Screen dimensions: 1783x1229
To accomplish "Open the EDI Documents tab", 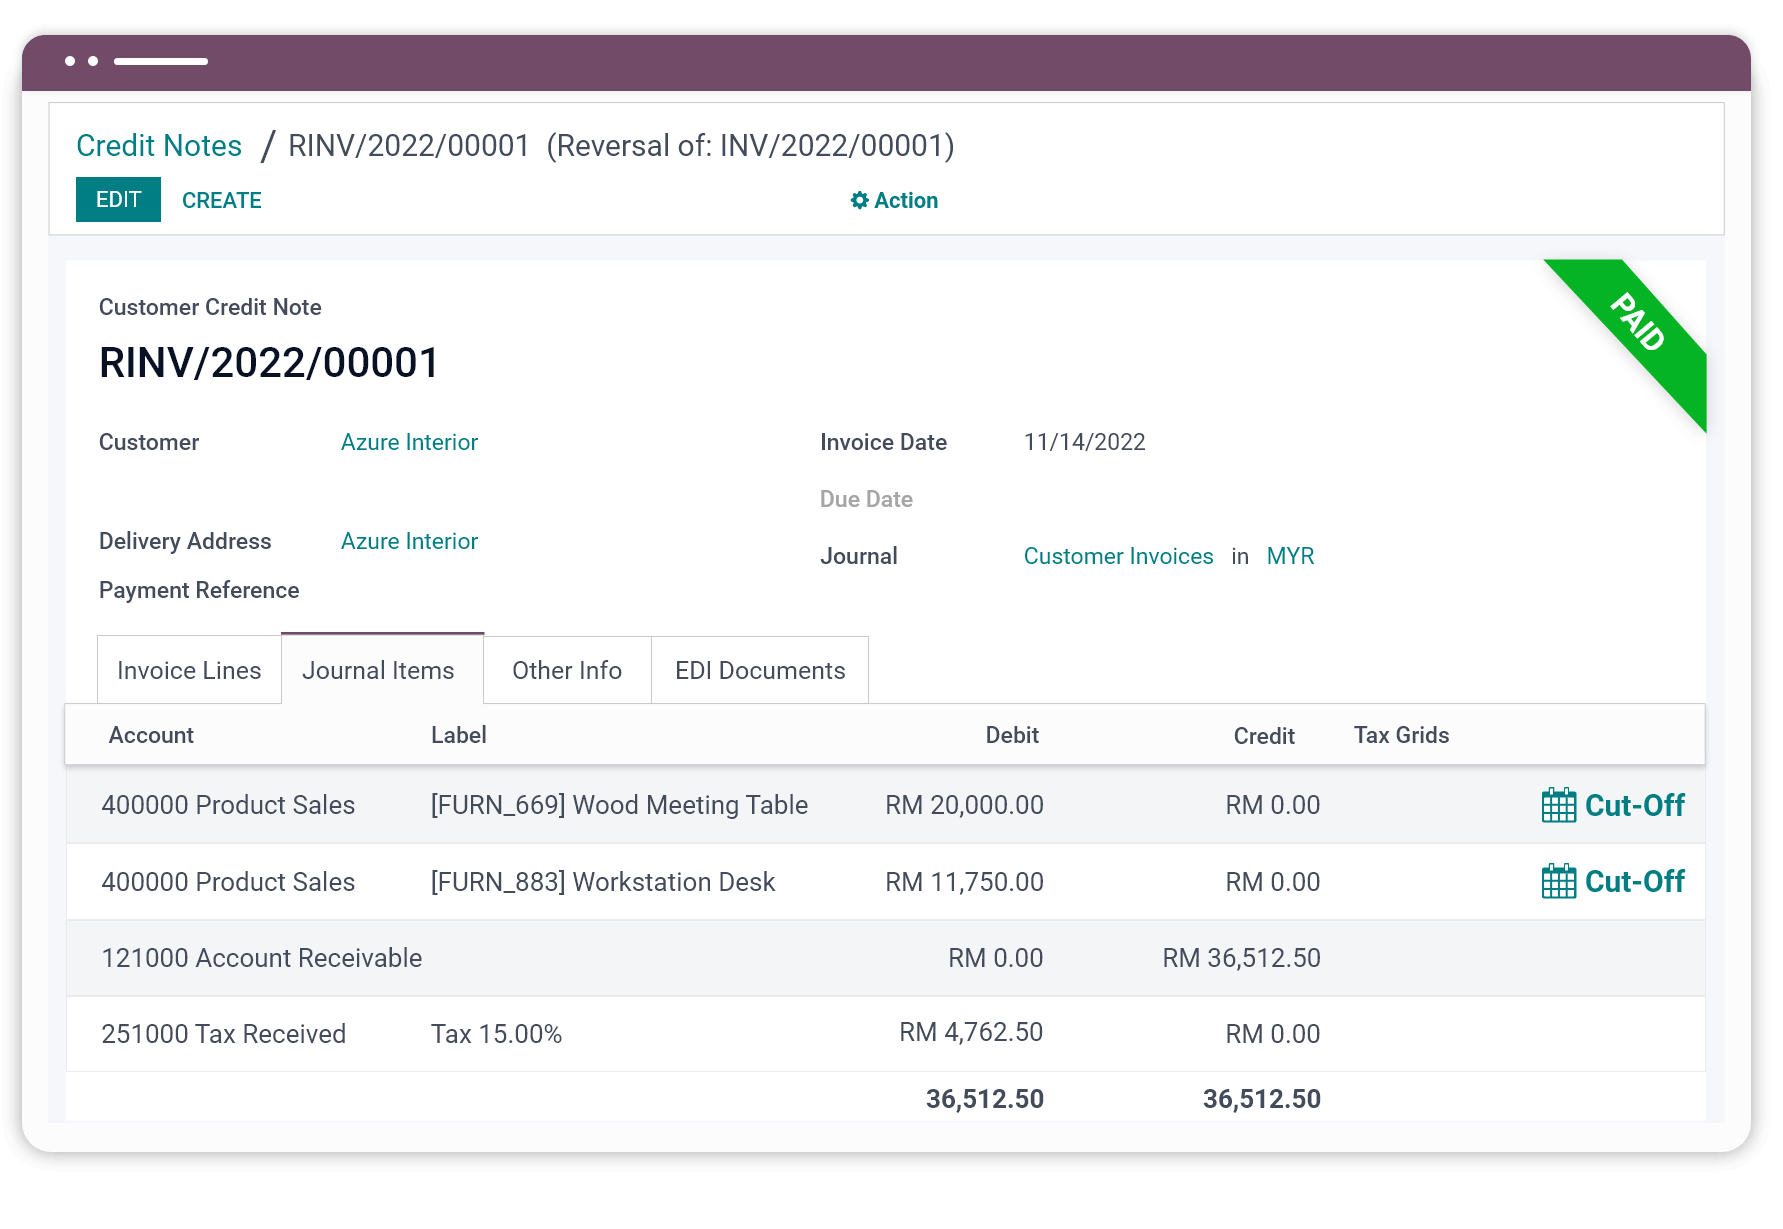I will [759, 670].
